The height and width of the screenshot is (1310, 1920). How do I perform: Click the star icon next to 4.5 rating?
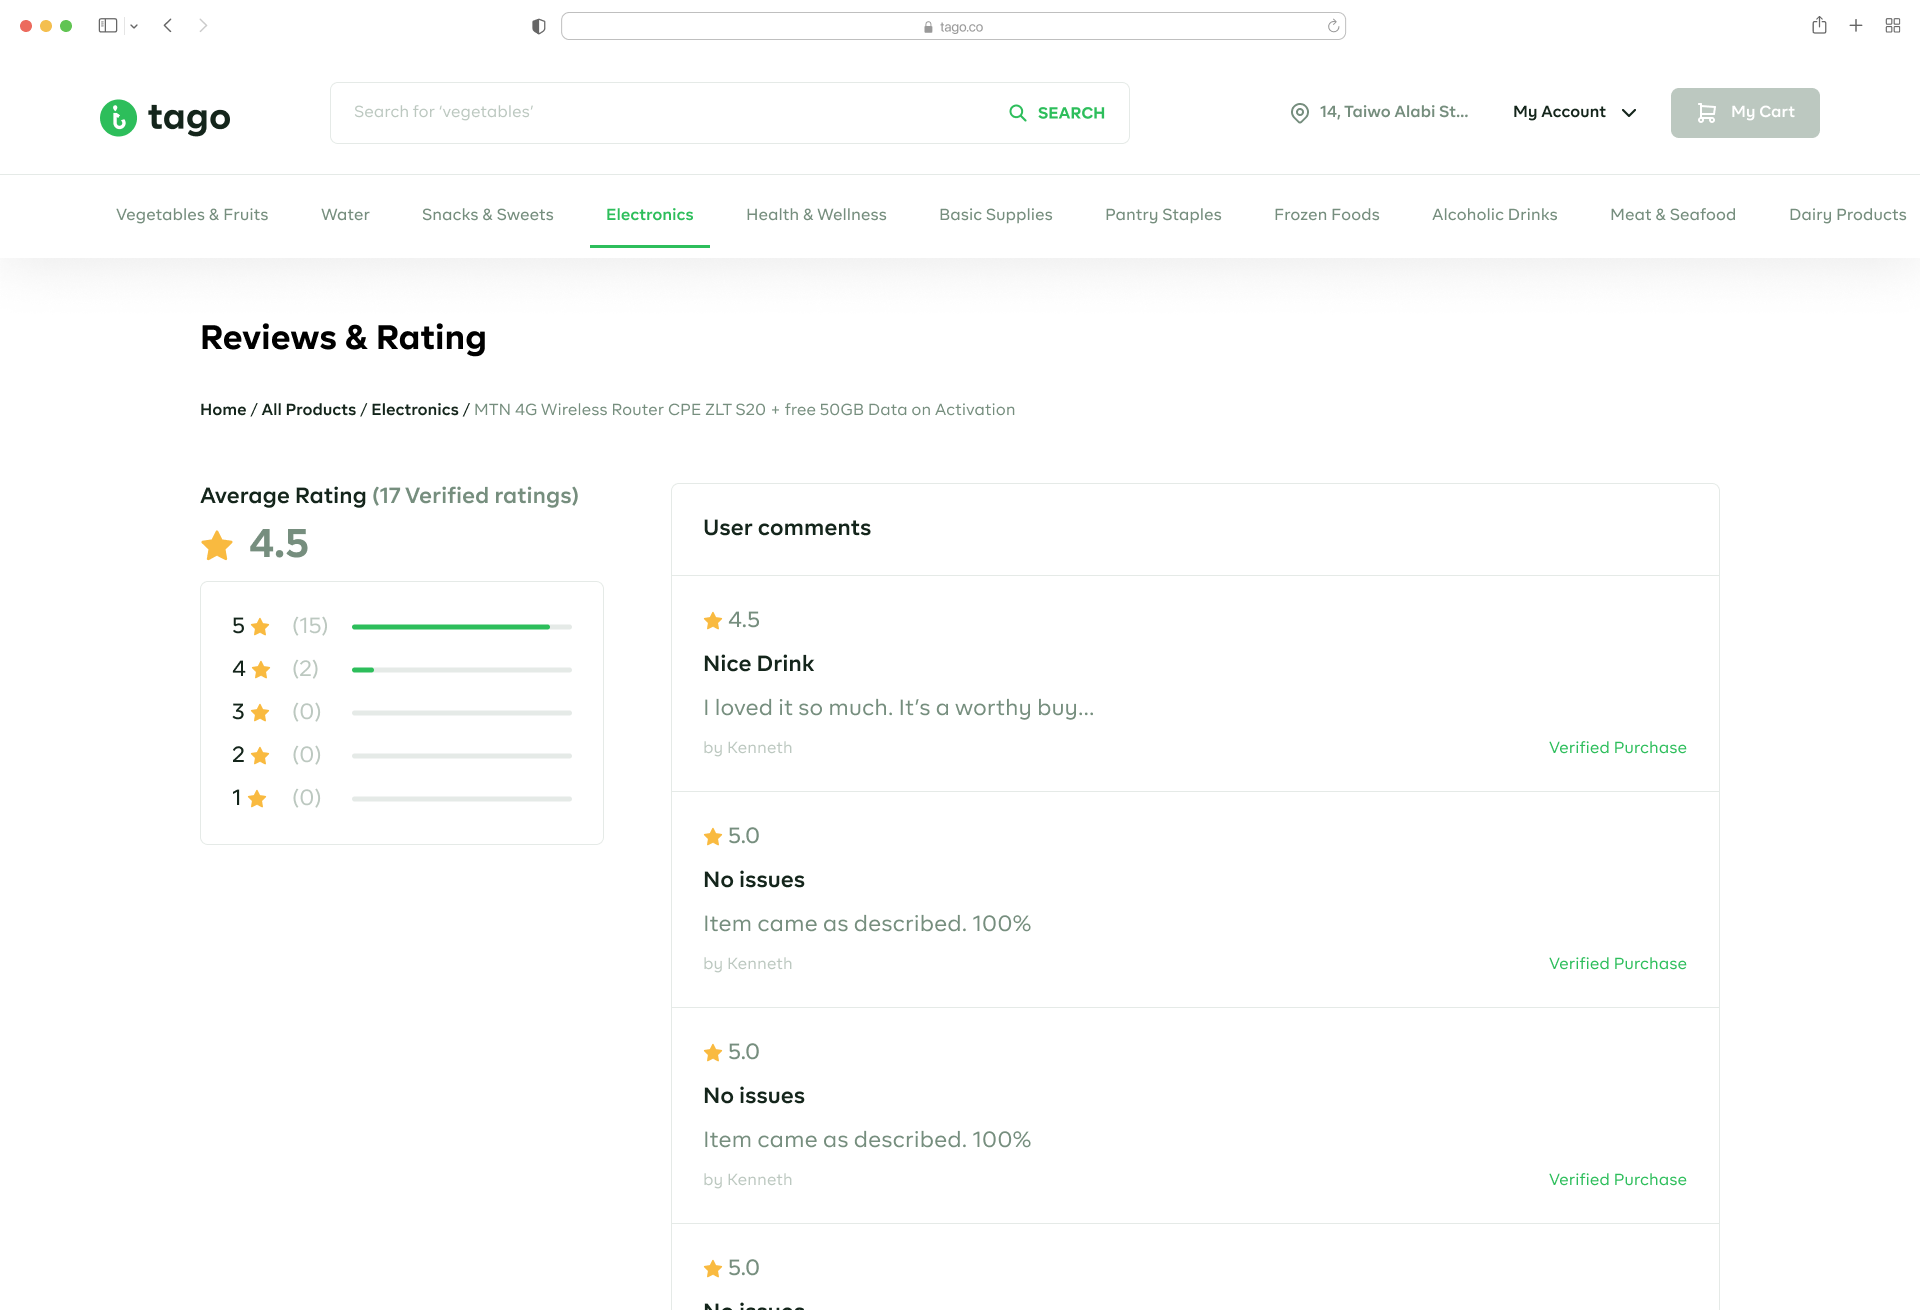[216, 545]
